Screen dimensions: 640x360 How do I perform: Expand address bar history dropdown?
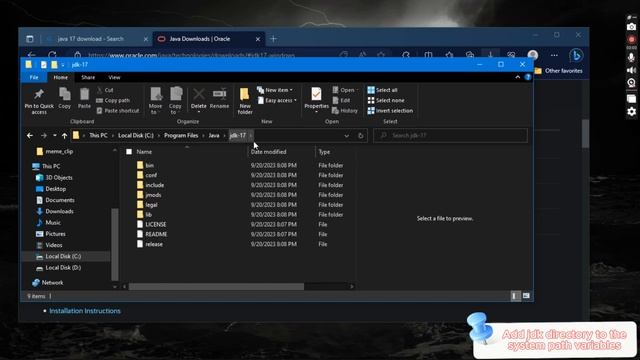347,136
